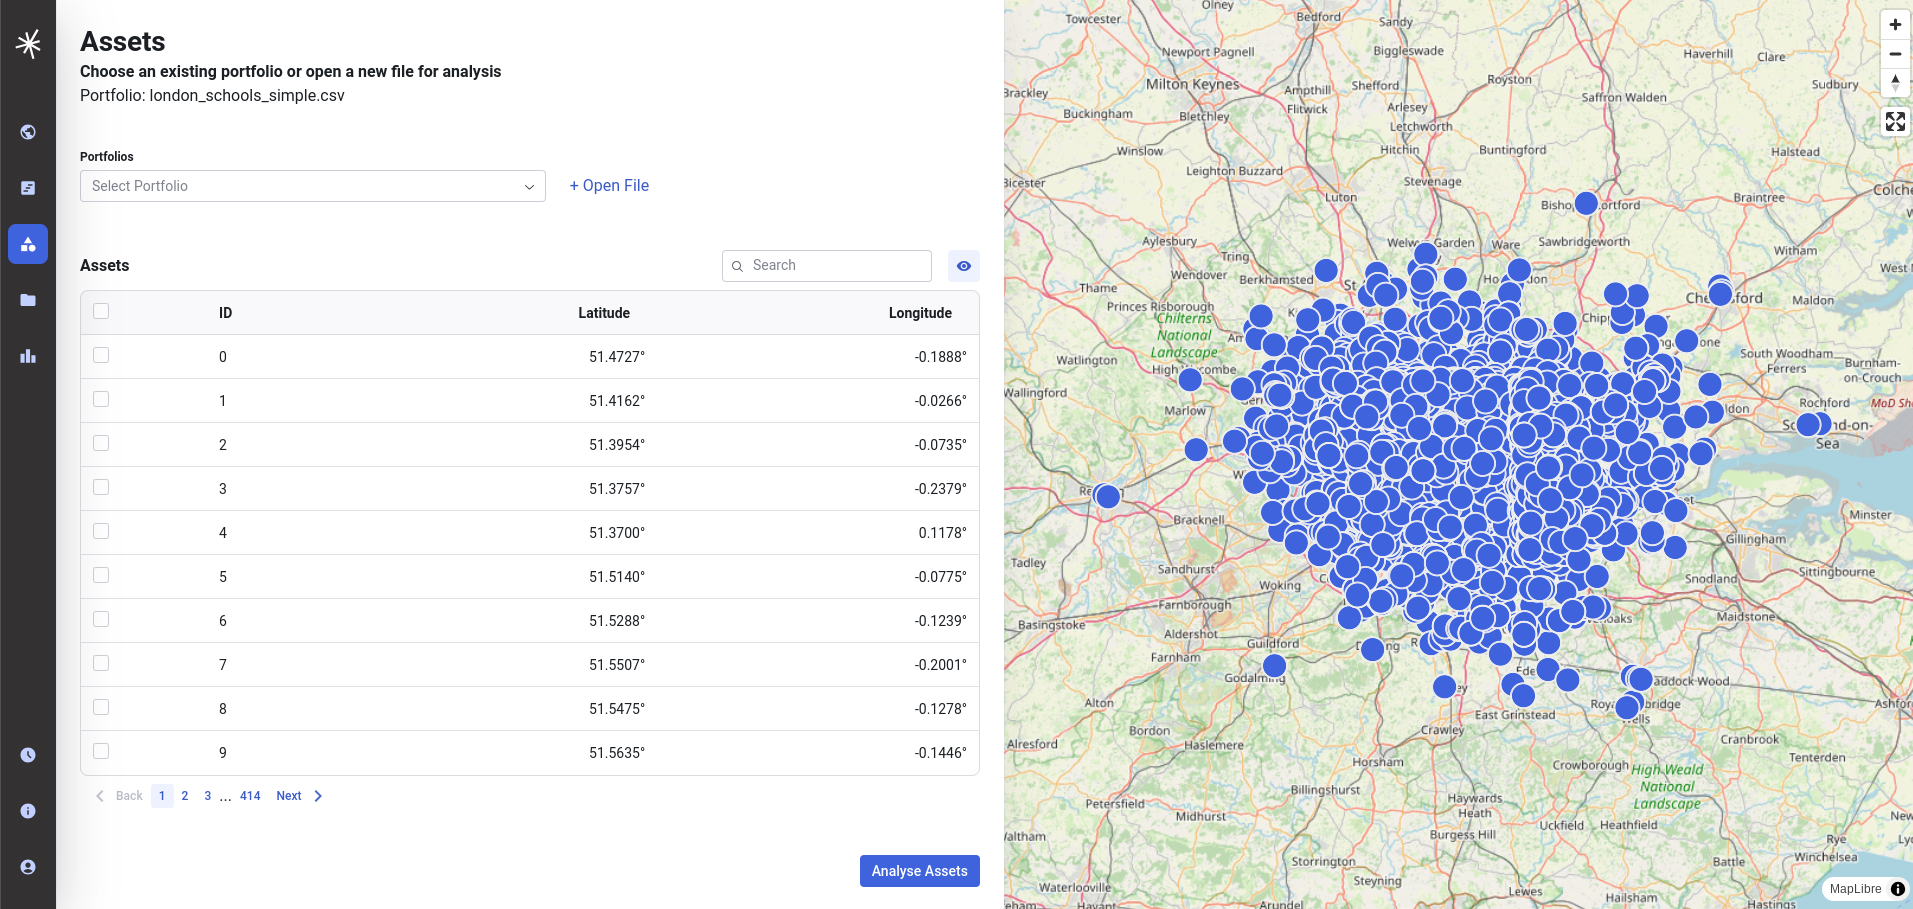Click the next page chevron arrow
This screenshot has width=1913, height=909.
pos(318,796)
